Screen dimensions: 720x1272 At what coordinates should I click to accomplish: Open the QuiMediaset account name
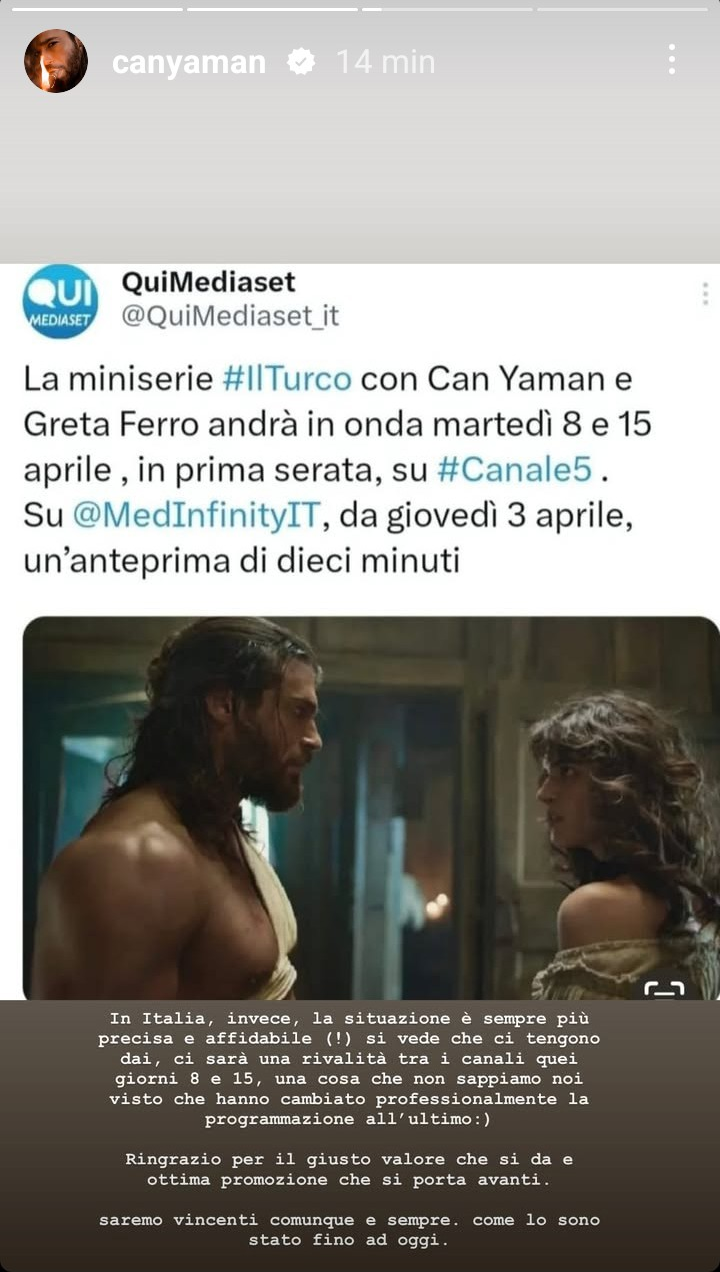point(208,282)
